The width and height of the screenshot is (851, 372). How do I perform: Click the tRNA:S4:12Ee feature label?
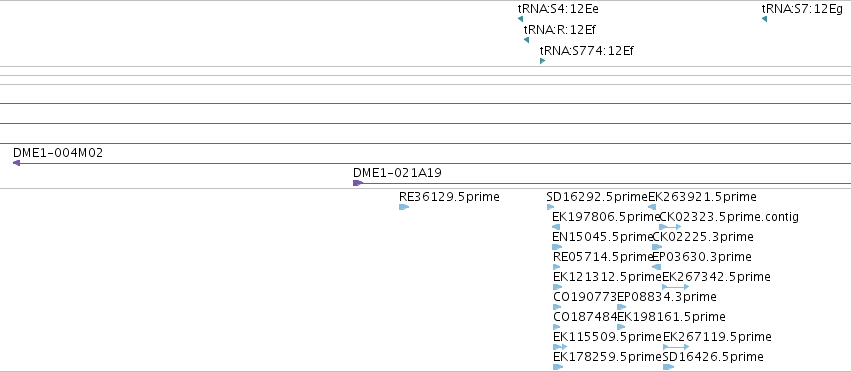(x=558, y=9)
